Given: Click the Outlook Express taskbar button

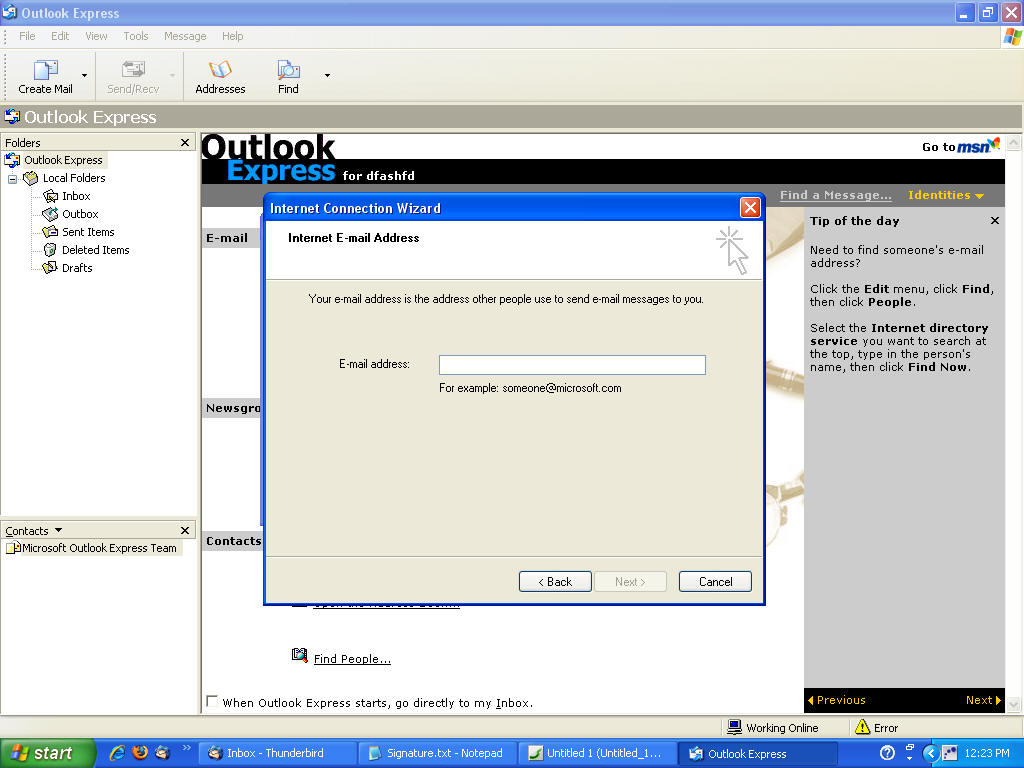Looking at the screenshot, I should coord(758,753).
